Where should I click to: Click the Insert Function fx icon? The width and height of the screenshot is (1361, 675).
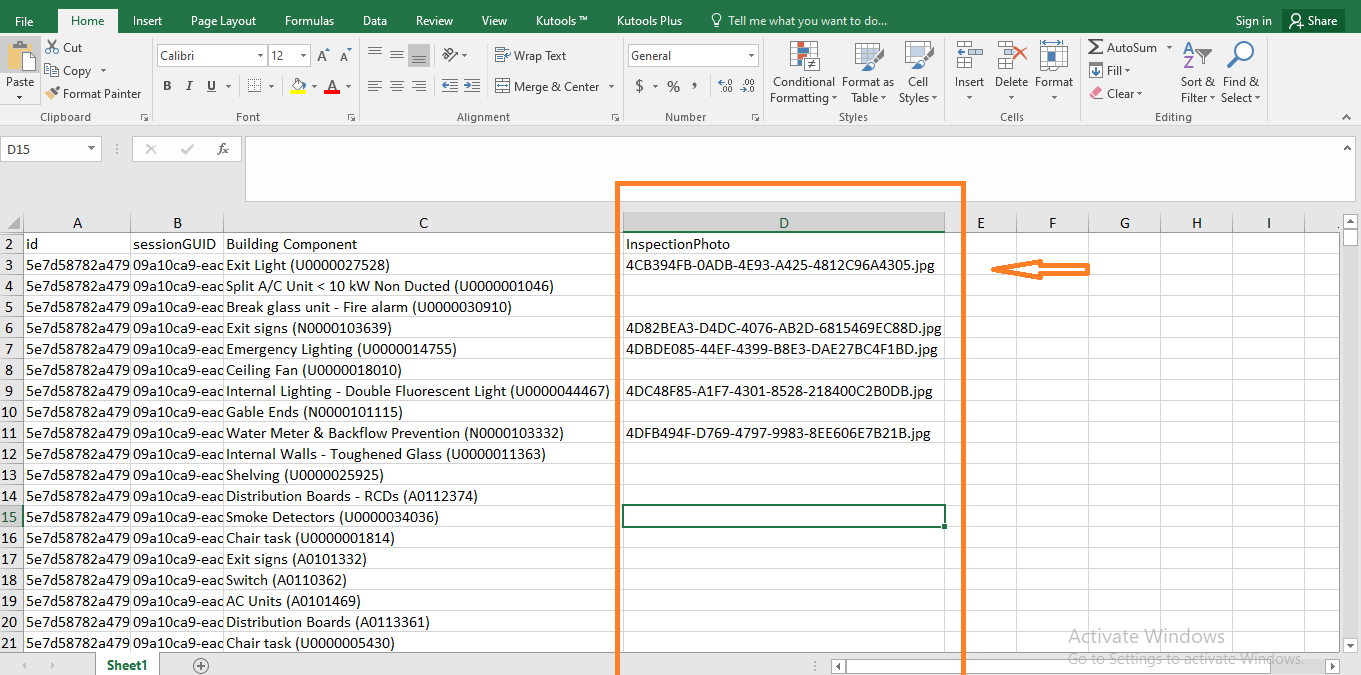point(223,149)
